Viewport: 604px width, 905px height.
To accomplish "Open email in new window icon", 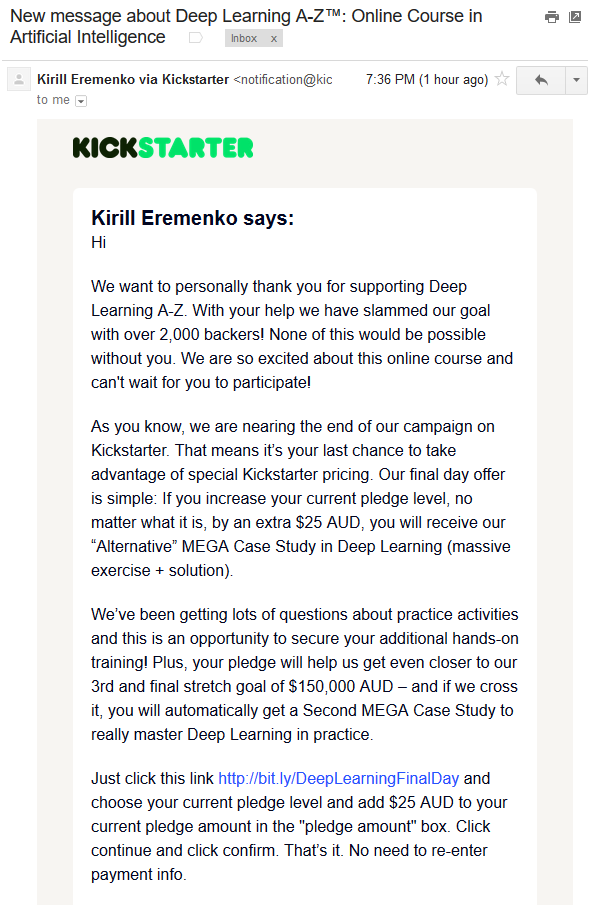I will [x=575, y=17].
